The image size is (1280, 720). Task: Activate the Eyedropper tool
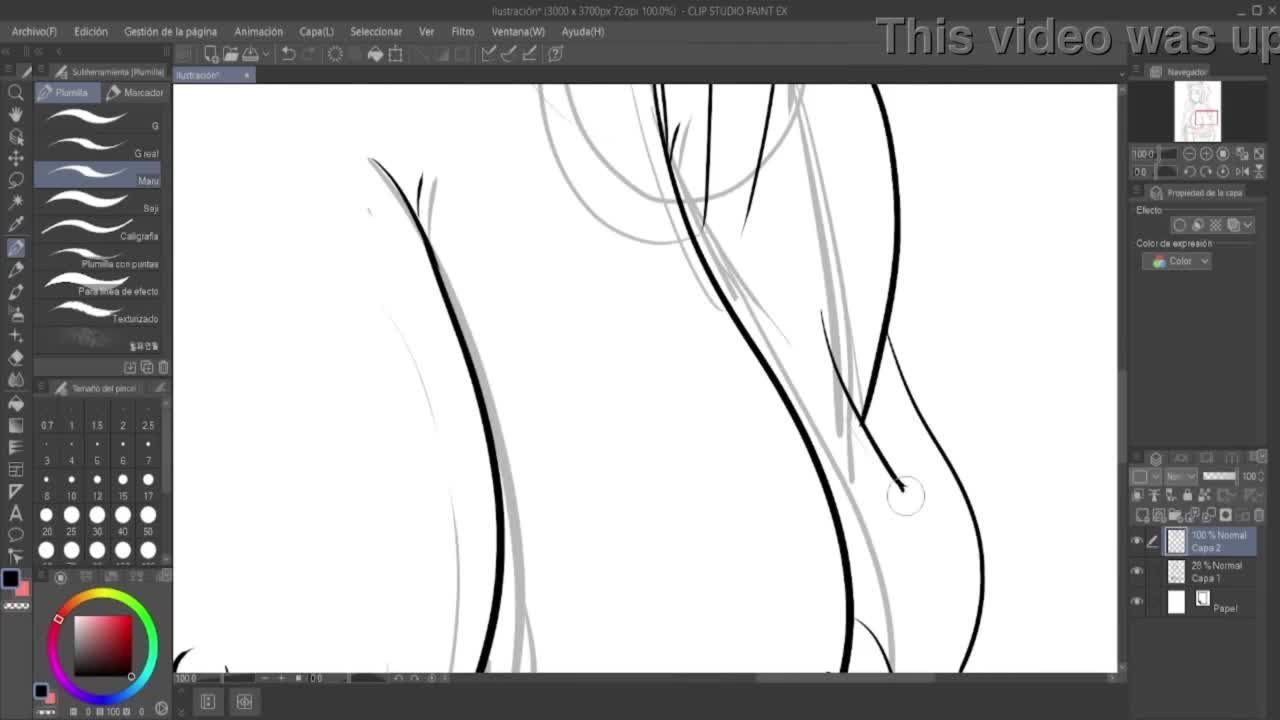16,224
